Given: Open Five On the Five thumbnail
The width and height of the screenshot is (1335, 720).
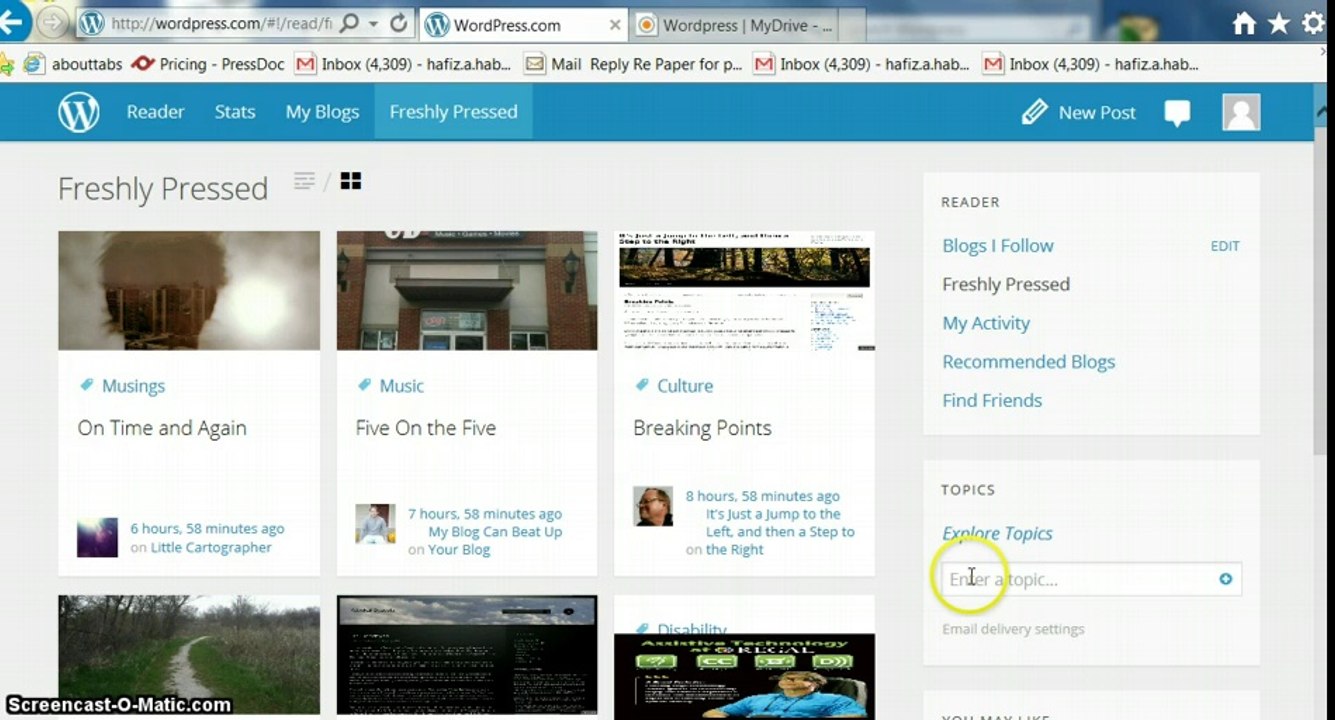Looking at the screenshot, I should point(467,291).
